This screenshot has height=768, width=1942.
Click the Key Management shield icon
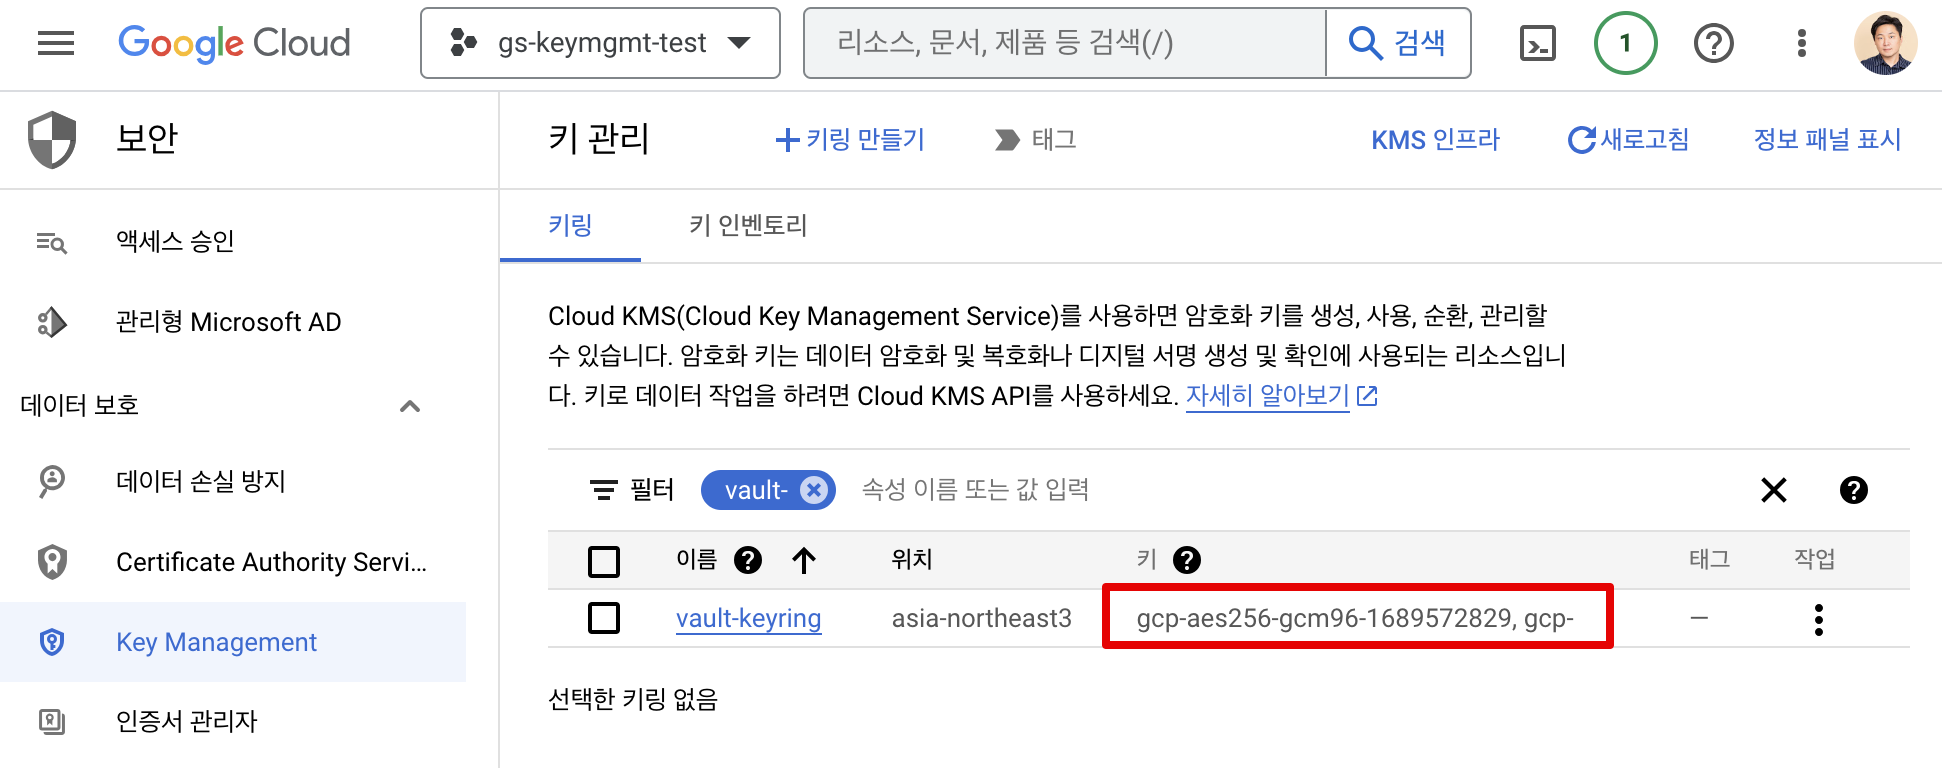click(x=52, y=642)
